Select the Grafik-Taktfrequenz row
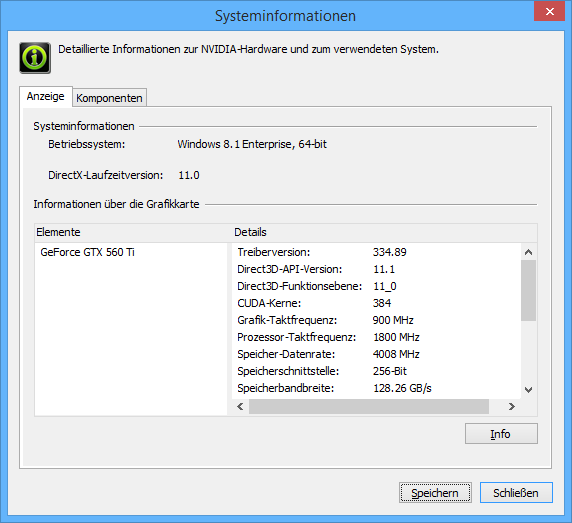The width and height of the screenshot is (572, 523). pos(376,320)
